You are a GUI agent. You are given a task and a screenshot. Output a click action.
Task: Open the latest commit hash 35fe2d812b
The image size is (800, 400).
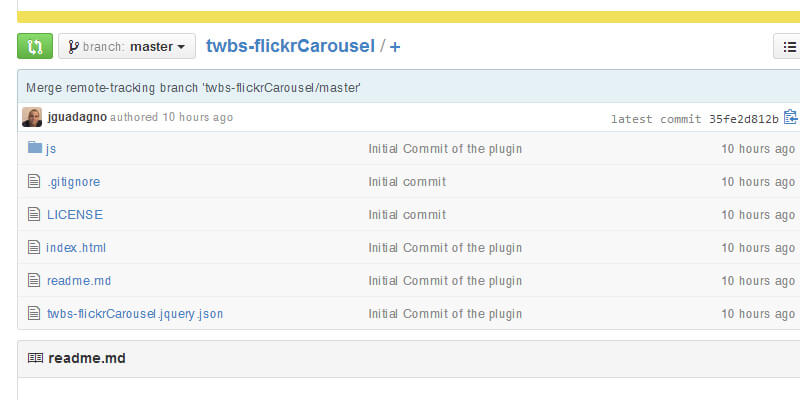tap(743, 118)
